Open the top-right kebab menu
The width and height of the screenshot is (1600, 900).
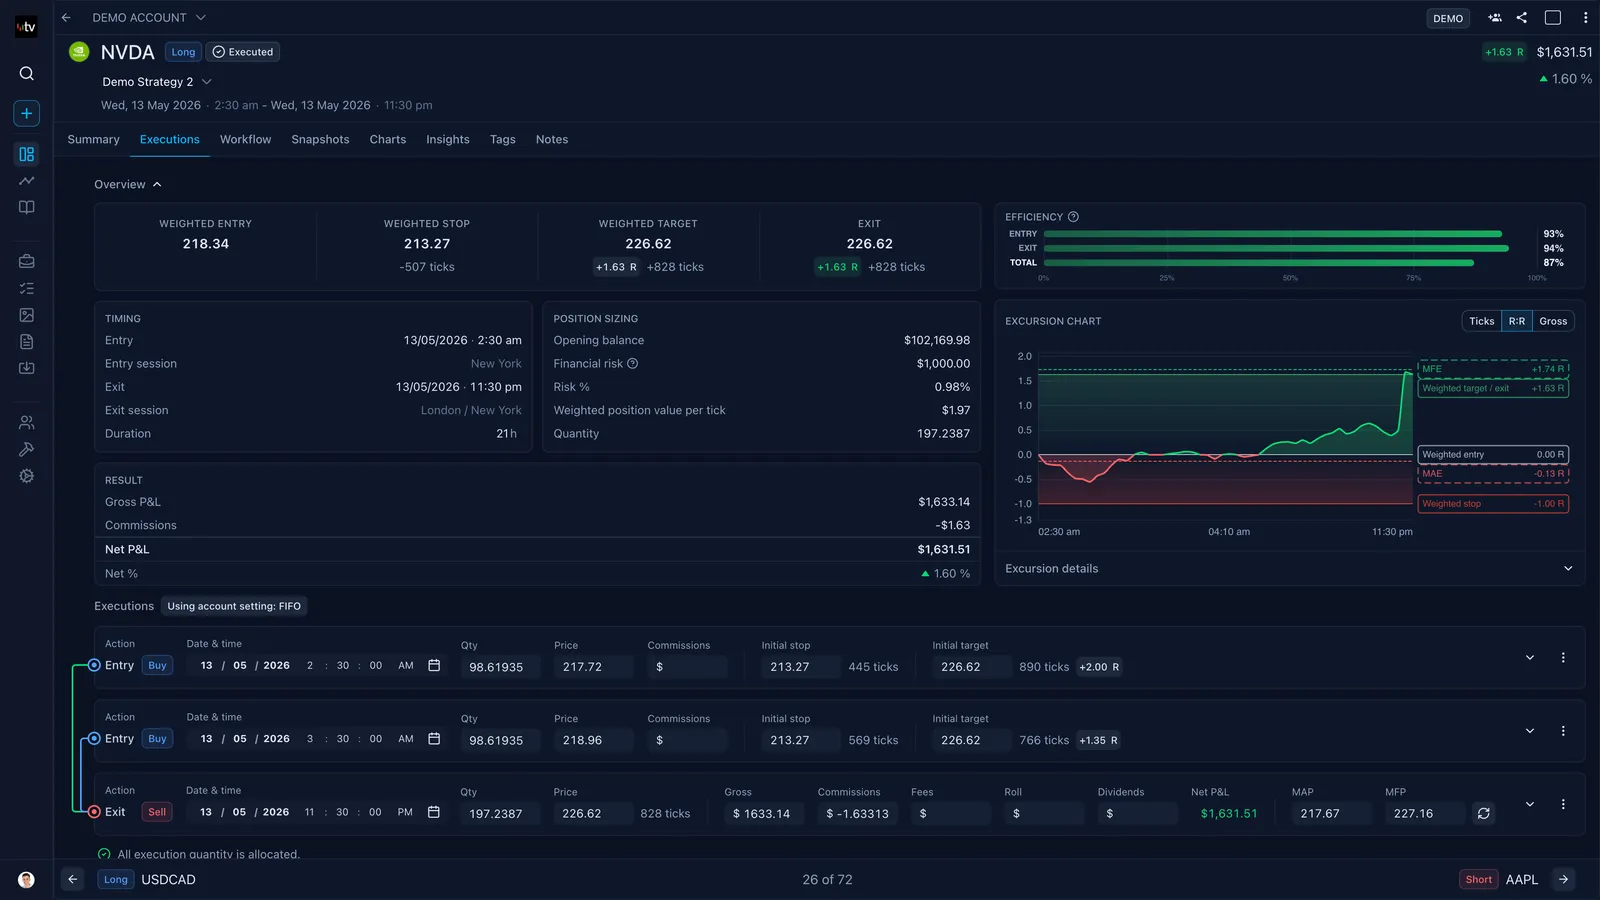(x=1585, y=17)
